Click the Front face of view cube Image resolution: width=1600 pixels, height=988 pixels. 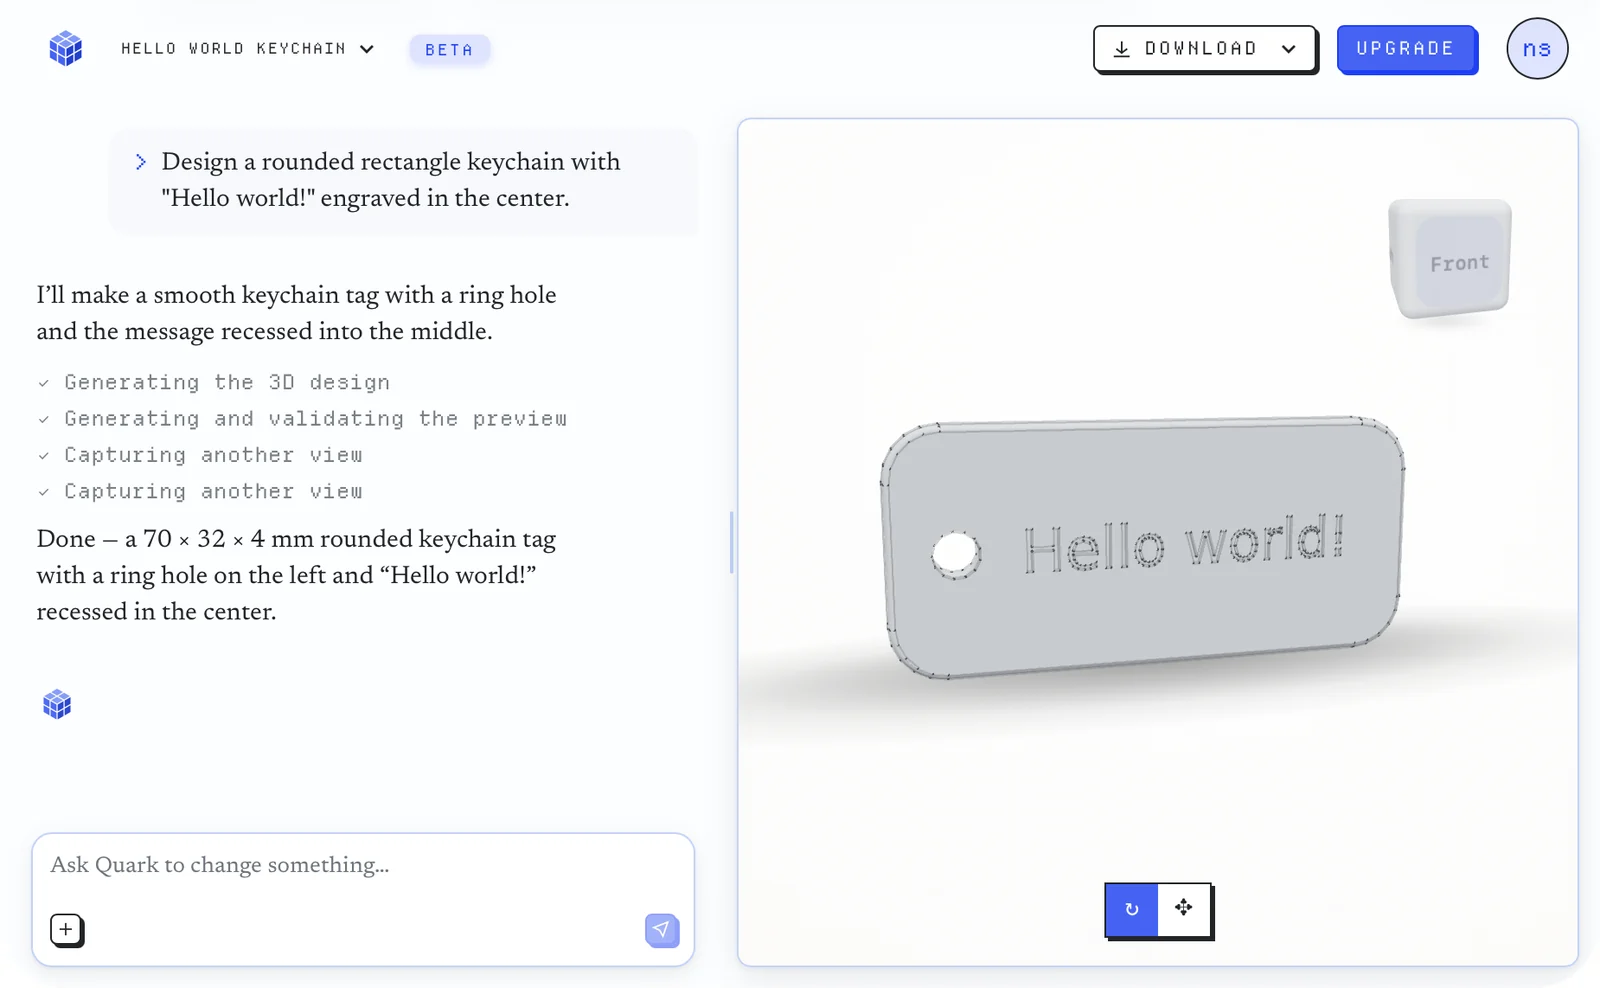[1459, 263]
